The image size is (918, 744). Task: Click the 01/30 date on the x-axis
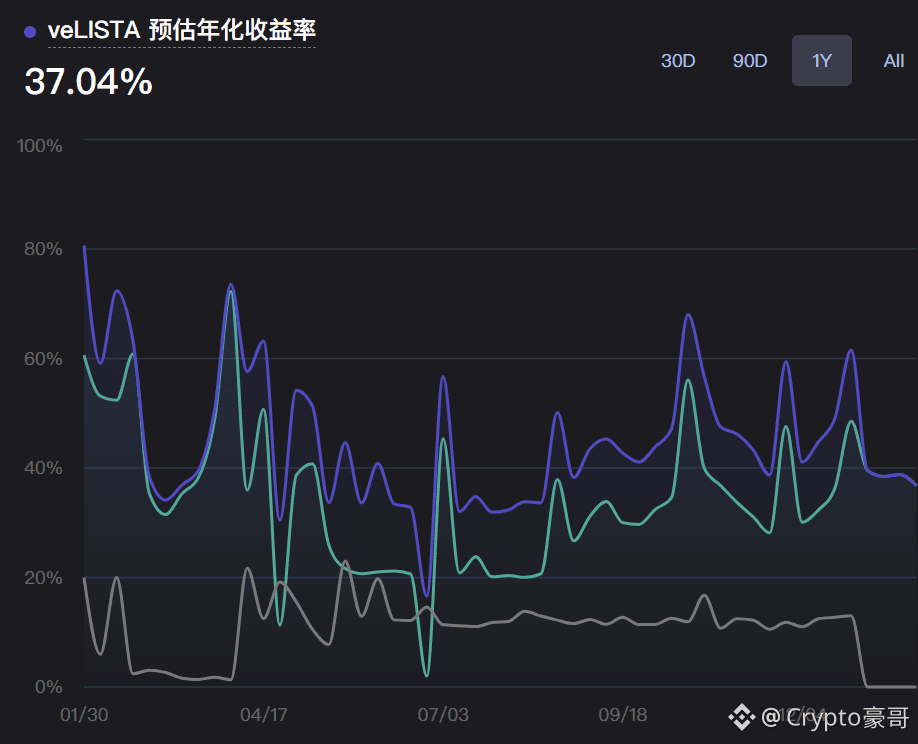pyautogui.click(x=84, y=715)
